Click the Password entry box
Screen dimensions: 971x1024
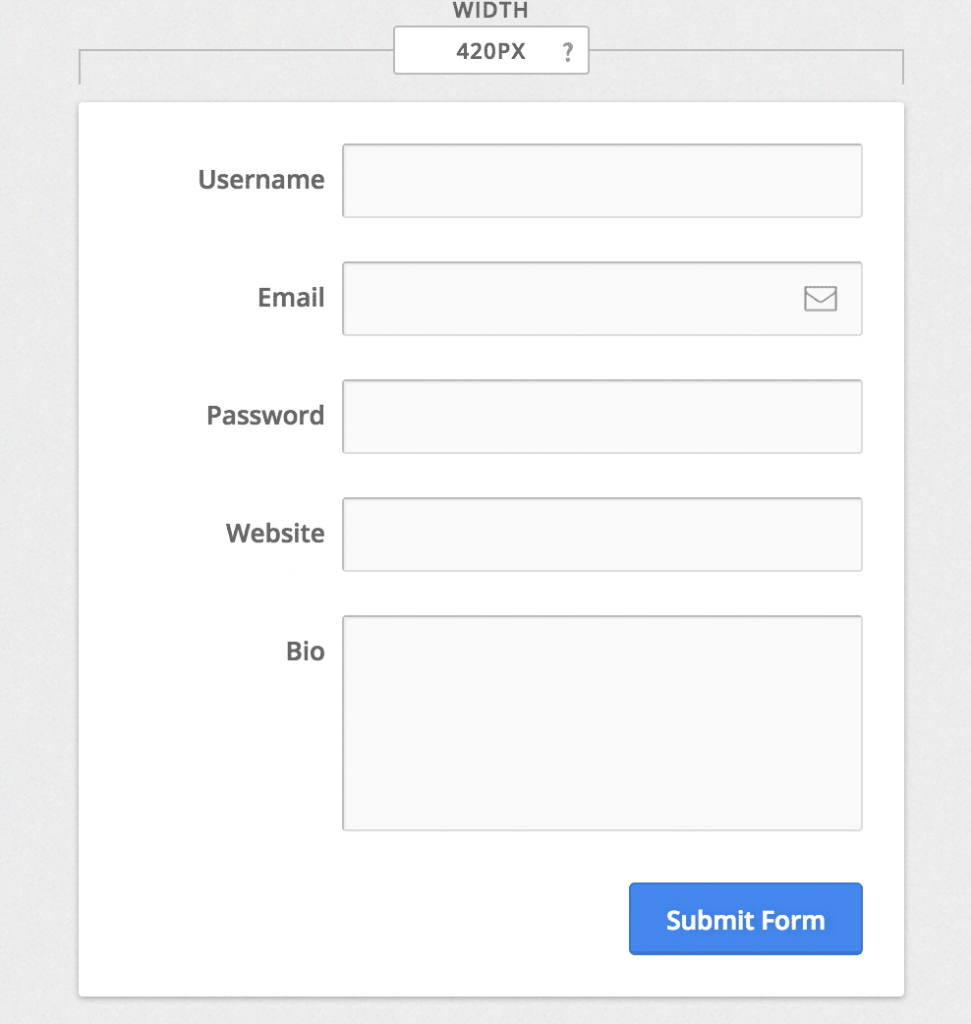click(602, 416)
